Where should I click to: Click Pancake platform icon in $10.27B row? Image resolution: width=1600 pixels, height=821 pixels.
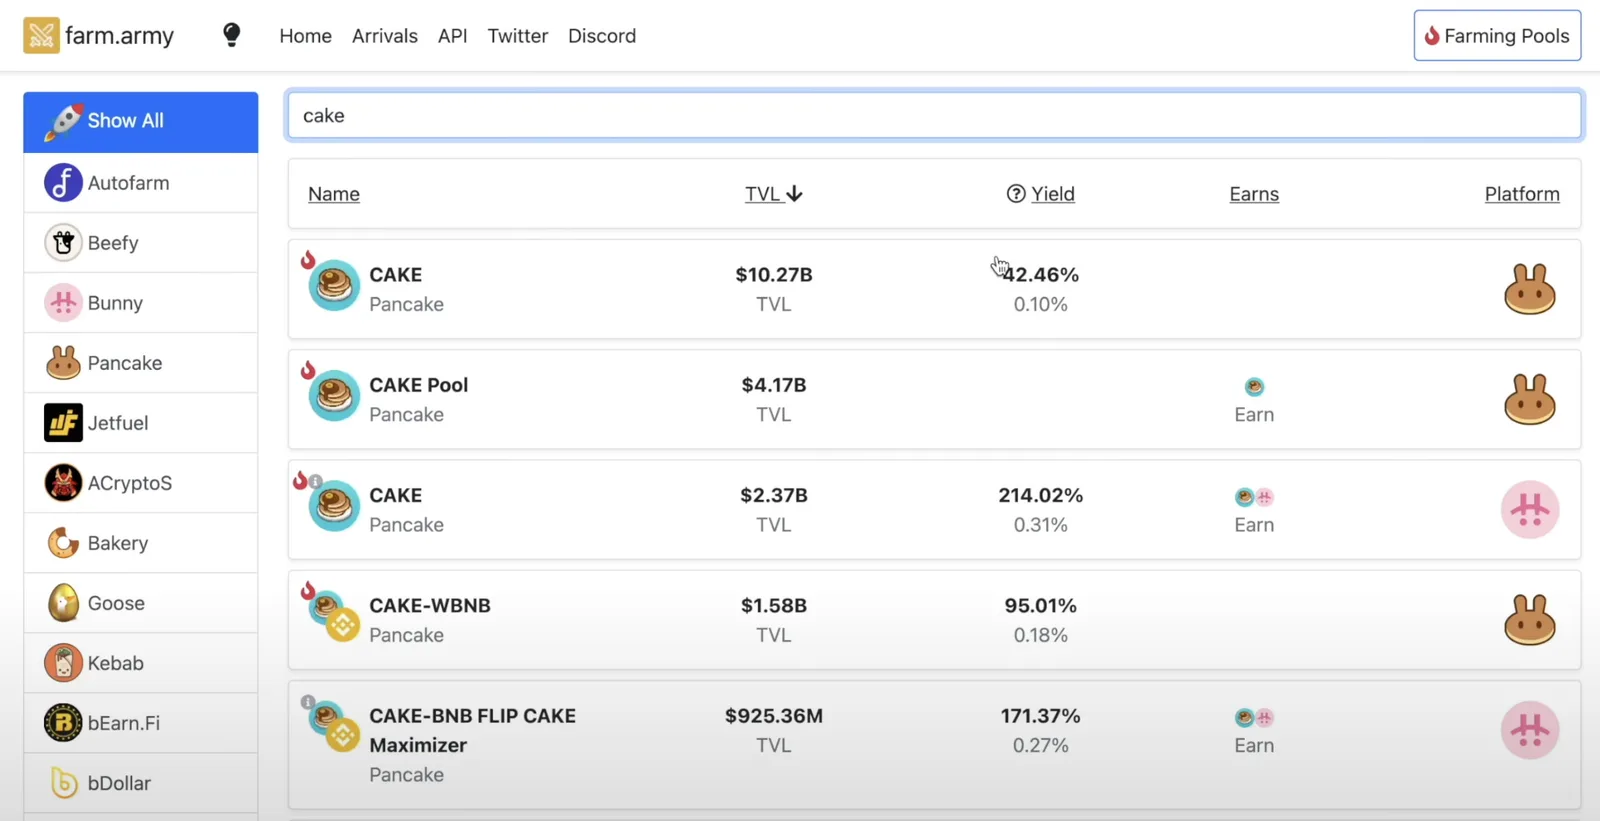(x=1530, y=289)
